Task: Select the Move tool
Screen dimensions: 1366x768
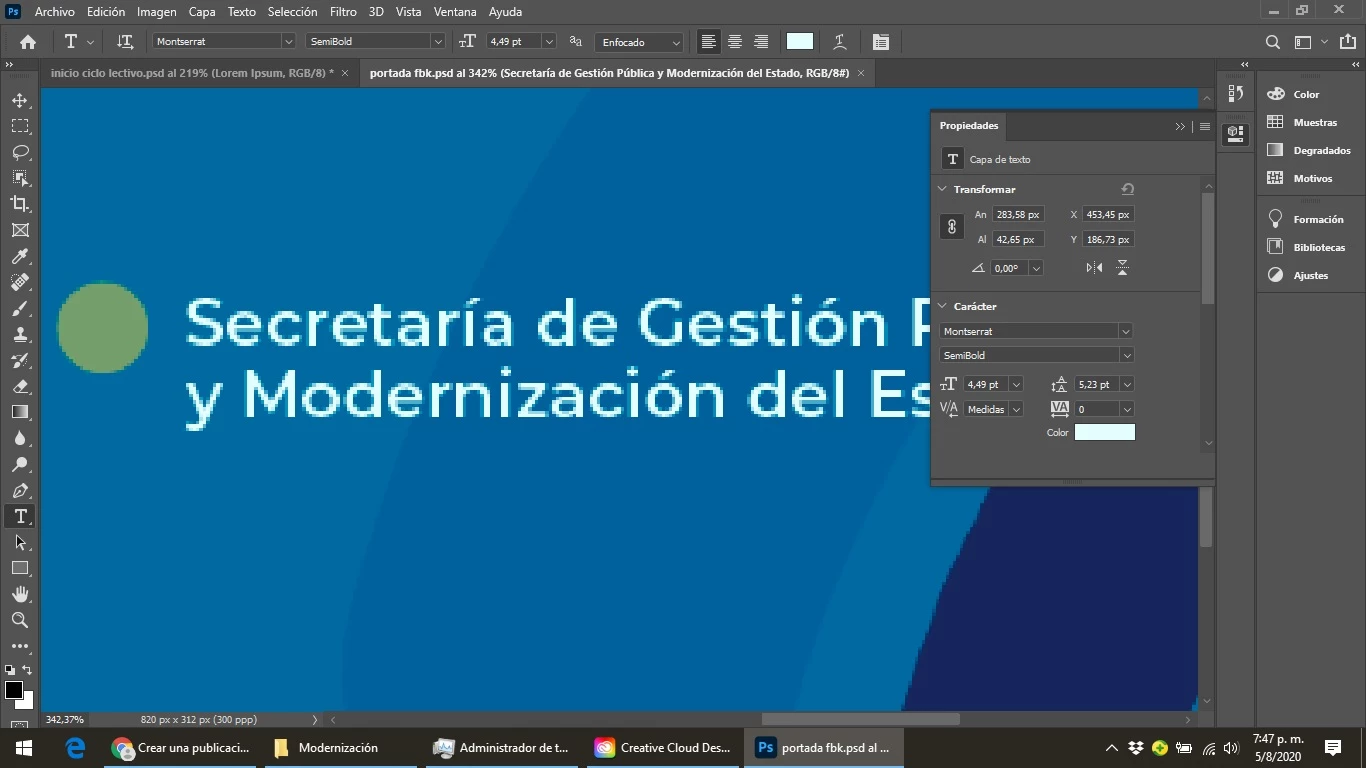Action: tap(20, 101)
